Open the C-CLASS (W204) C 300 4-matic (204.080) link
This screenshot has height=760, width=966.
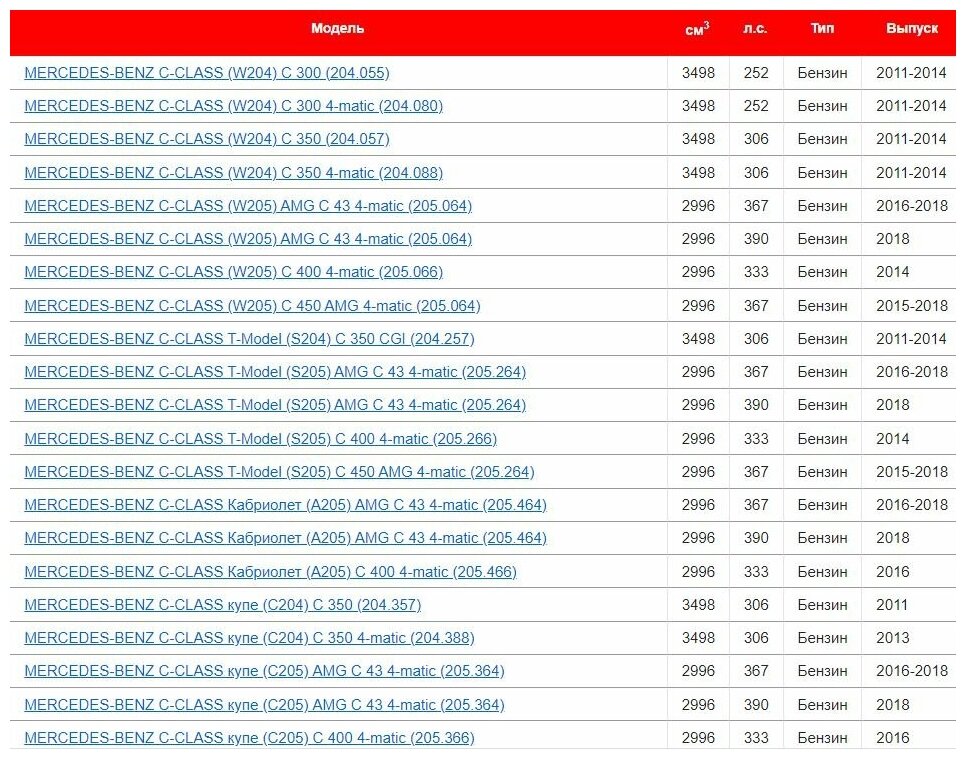233,106
